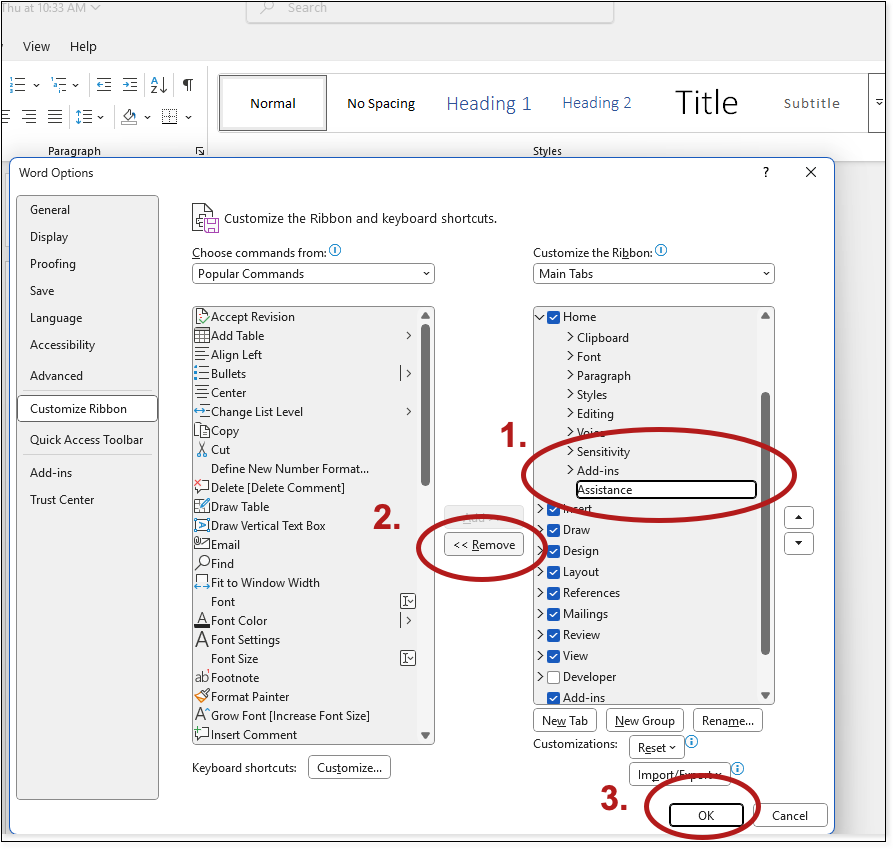The height and width of the screenshot is (849, 893).
Task: Select the Cut scissors command icon
Action: [202, 450]
